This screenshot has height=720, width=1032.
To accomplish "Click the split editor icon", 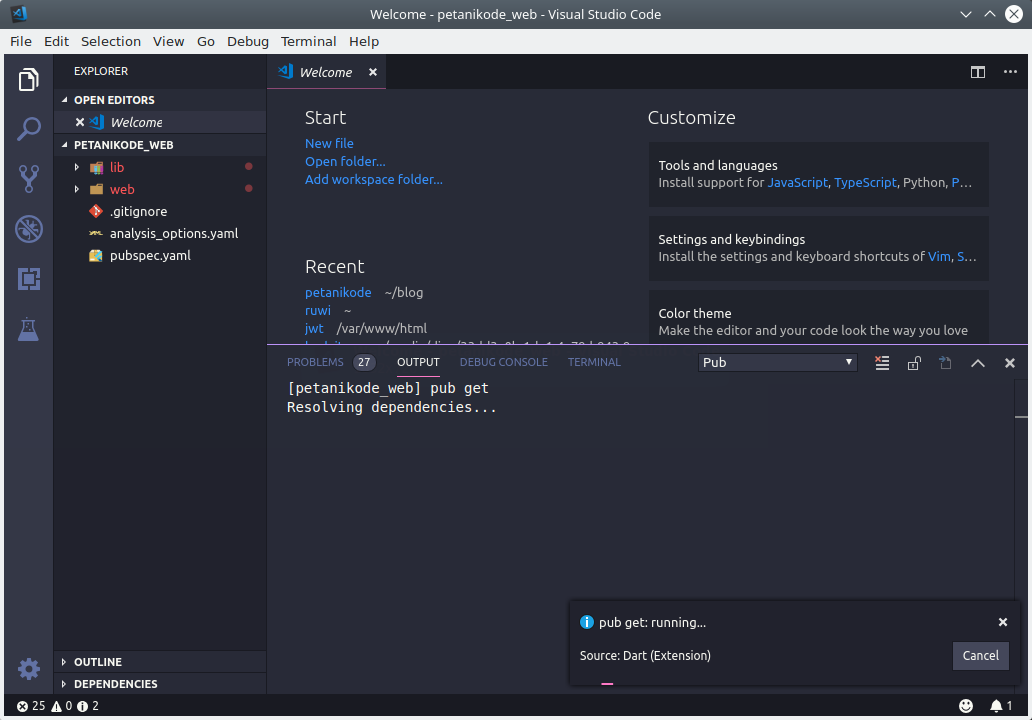I will [977, 72].
